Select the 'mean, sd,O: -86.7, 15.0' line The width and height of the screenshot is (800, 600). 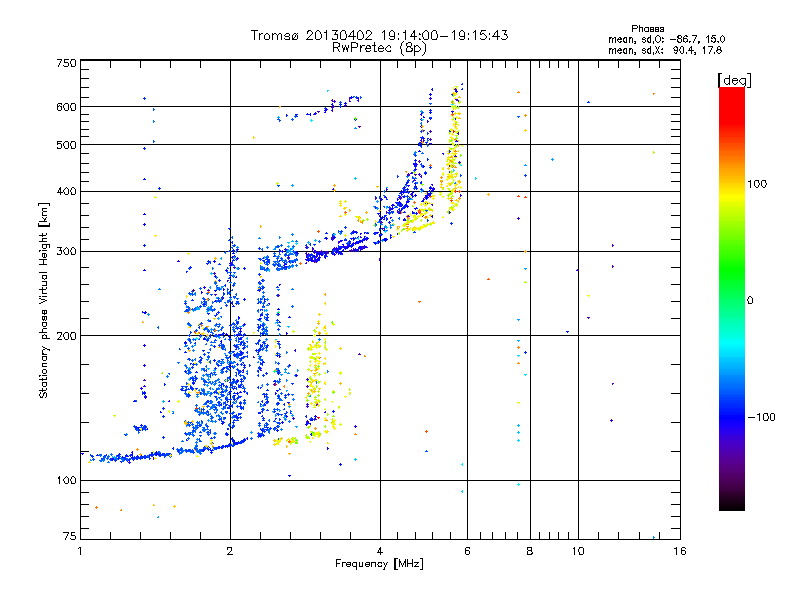pos(666,39)
